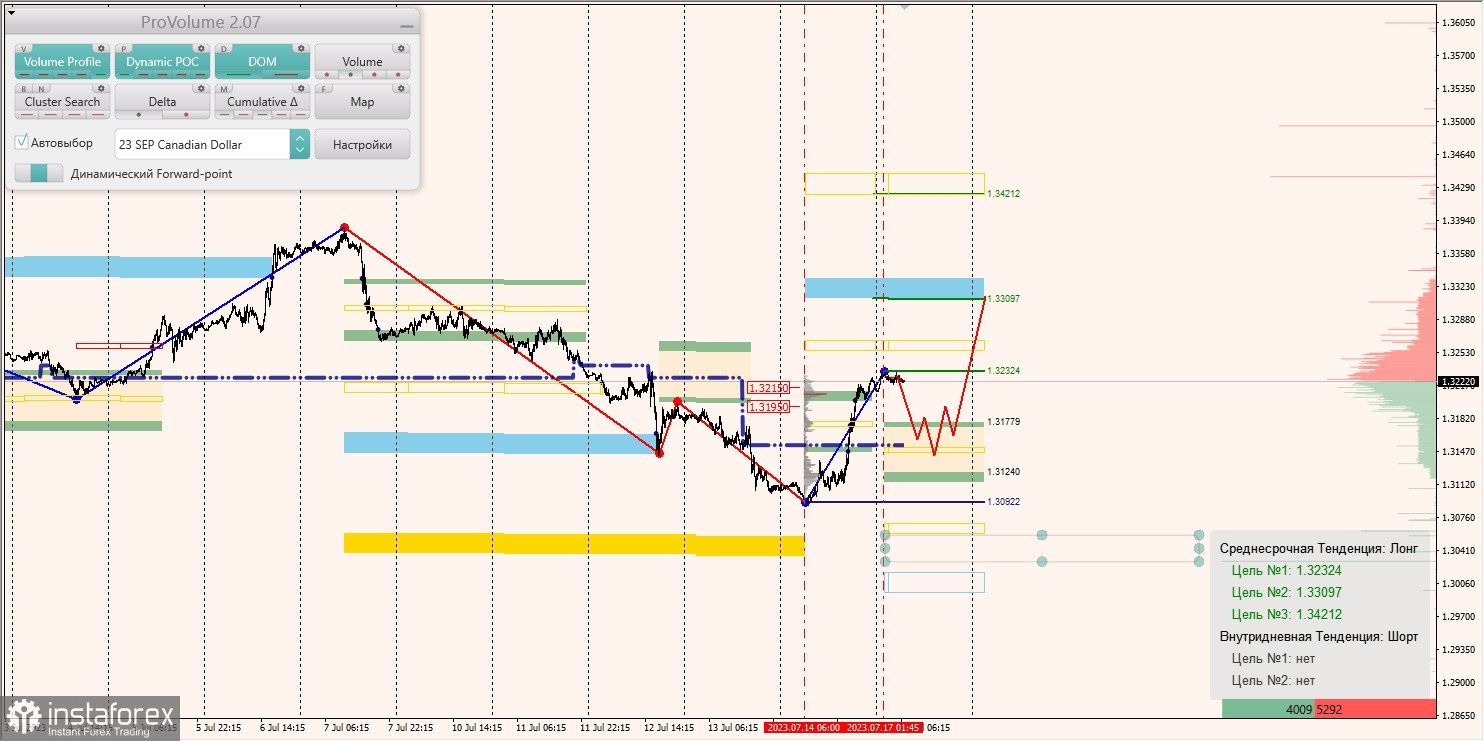Open the Cluster Search gear settings
Screen dimensions: 1484x741
[x=101, y=88]
